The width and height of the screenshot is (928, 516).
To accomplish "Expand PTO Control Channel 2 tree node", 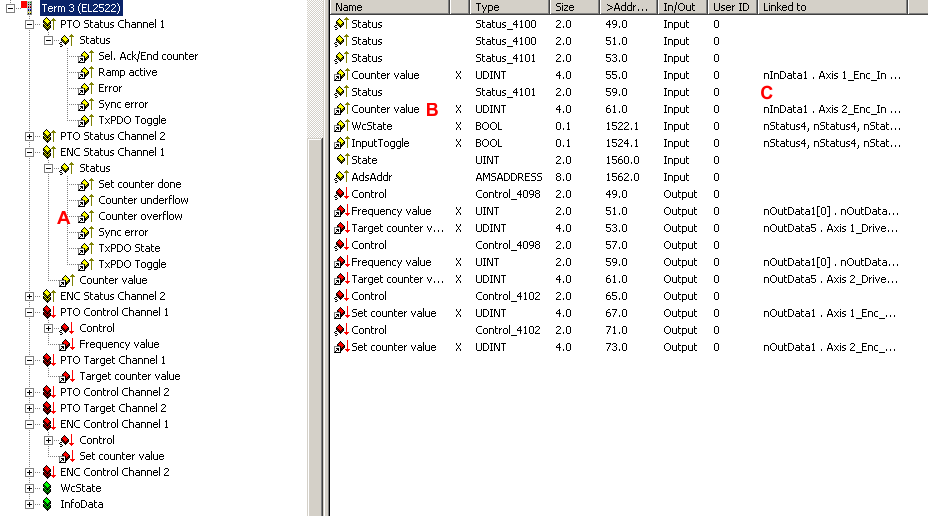I will coord(29,392).
